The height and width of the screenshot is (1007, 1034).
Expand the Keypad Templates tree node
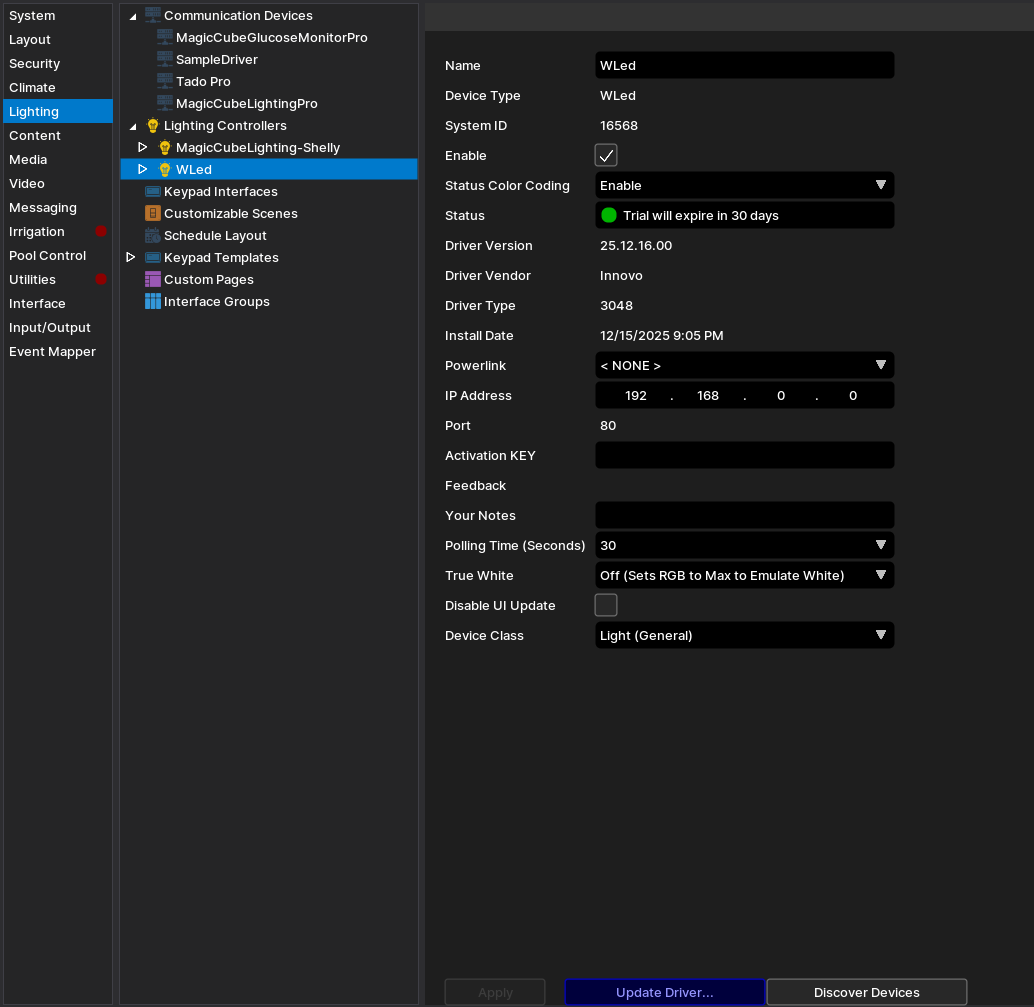pyautogui.click(x=131, y=258)
